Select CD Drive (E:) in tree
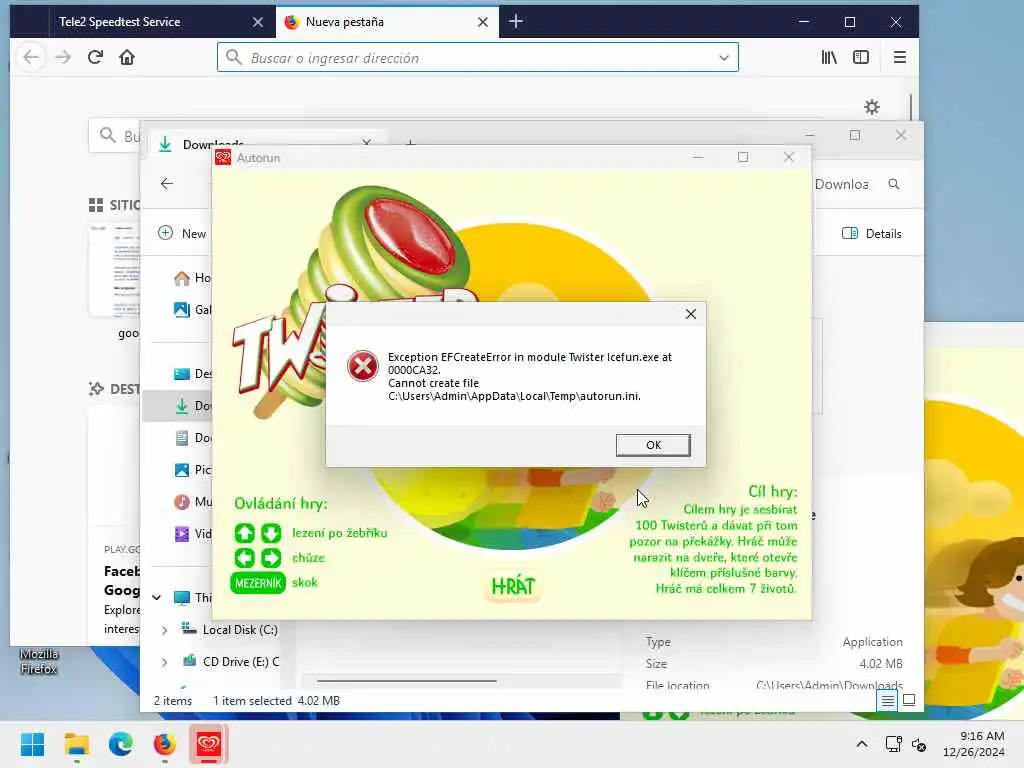The image size is (1024, 768). coord(231,662)
